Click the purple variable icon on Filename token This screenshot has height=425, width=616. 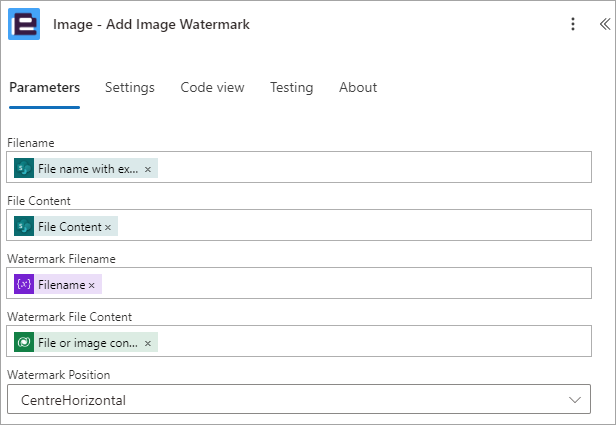click(x=24, y=284)
